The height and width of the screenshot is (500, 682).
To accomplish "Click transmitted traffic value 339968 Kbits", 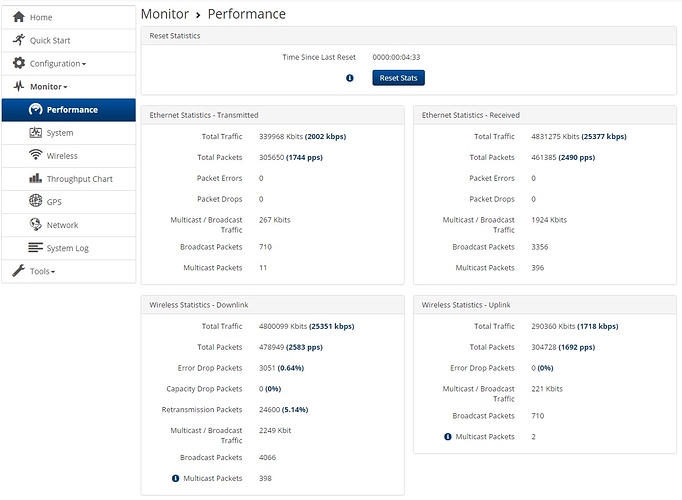I will (281, 136).
